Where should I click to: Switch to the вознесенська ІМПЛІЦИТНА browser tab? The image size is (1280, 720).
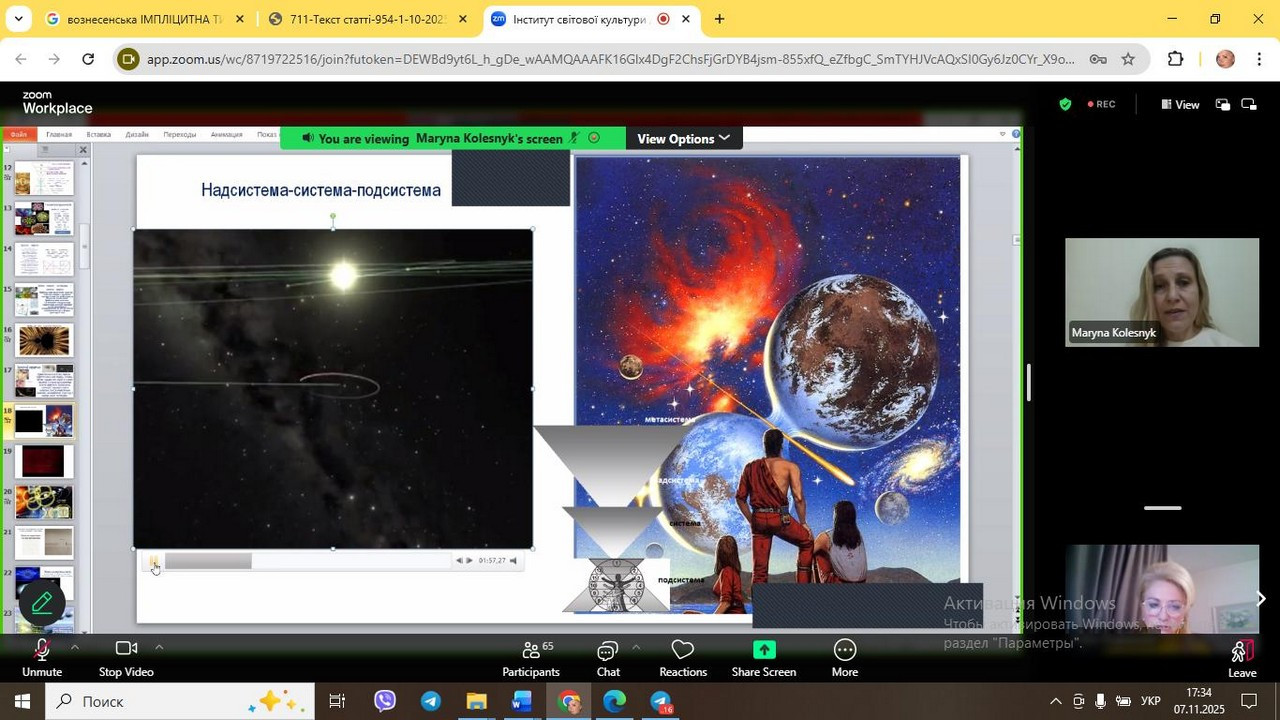click(143, 19)
